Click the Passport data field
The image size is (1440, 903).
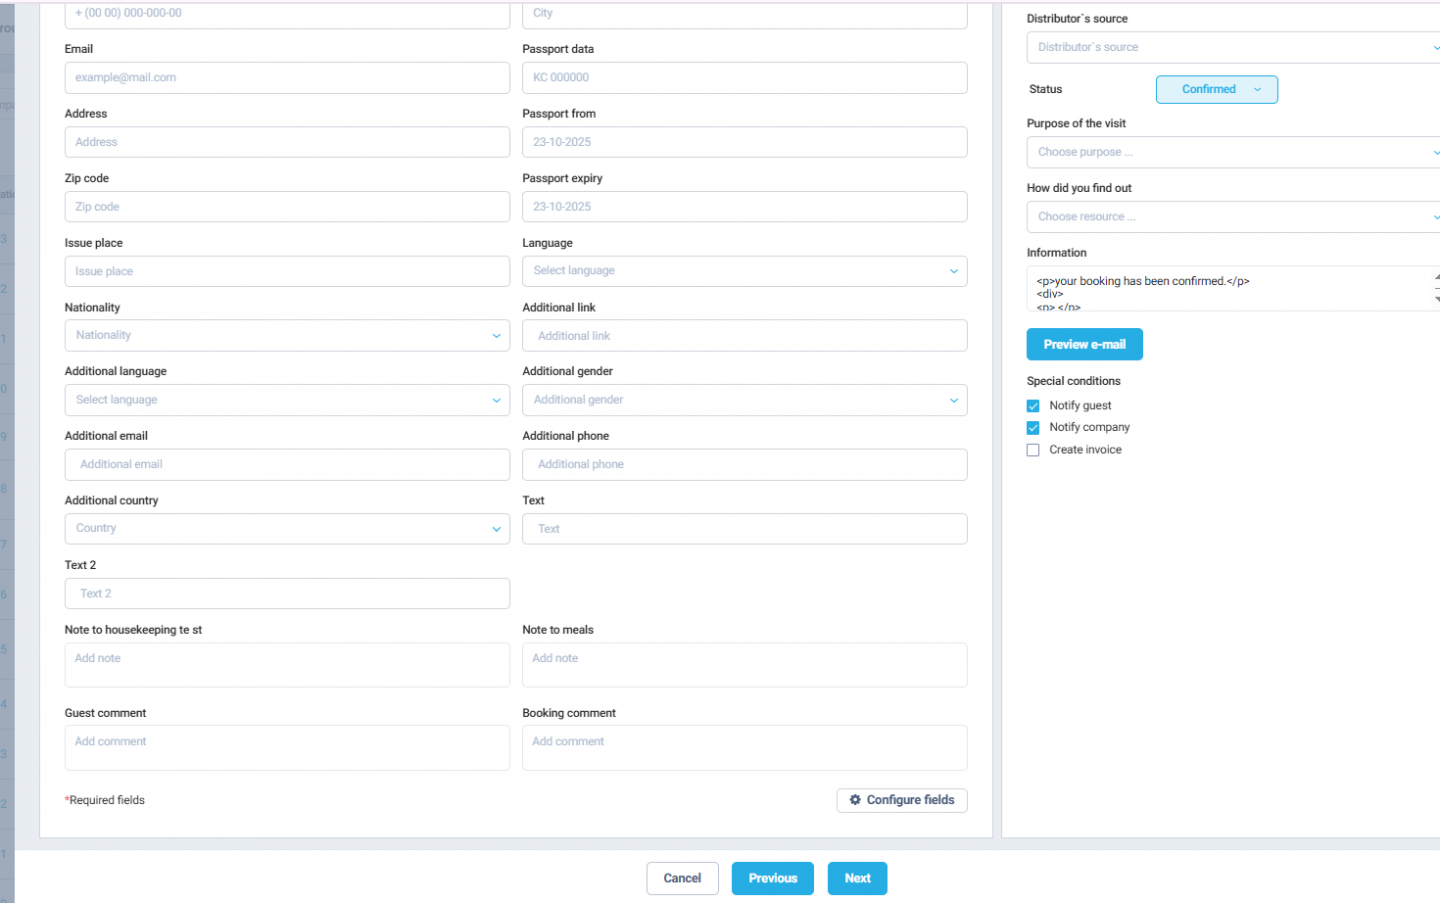[744, 77]
